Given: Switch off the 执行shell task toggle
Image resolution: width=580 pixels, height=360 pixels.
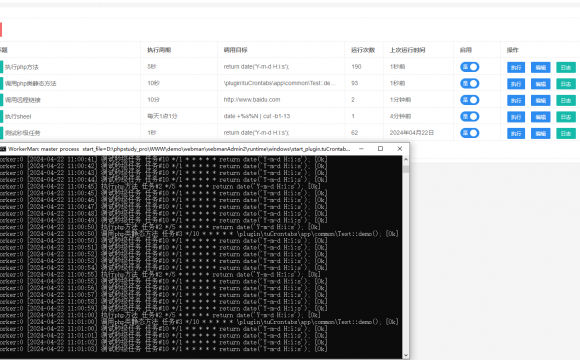Looking at the screenshot, I should [469, 117].
